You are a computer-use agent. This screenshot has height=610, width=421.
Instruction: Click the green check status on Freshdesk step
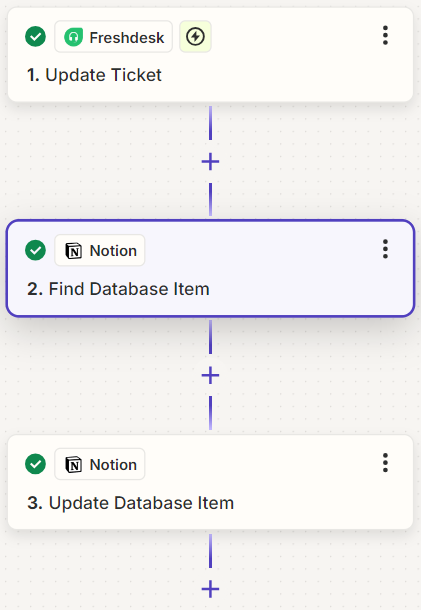click(35, 37)
